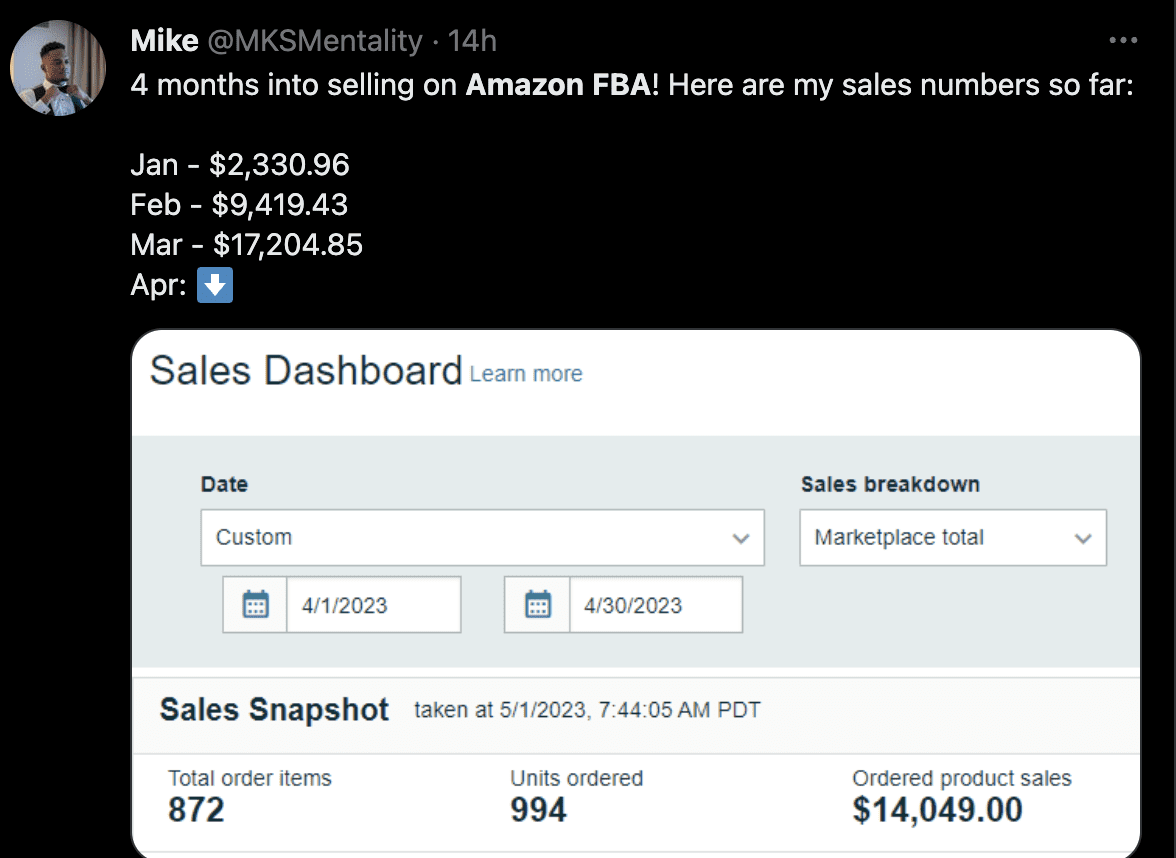Click the end date calendar icon

pyautogui.click(x=538, y=604)
